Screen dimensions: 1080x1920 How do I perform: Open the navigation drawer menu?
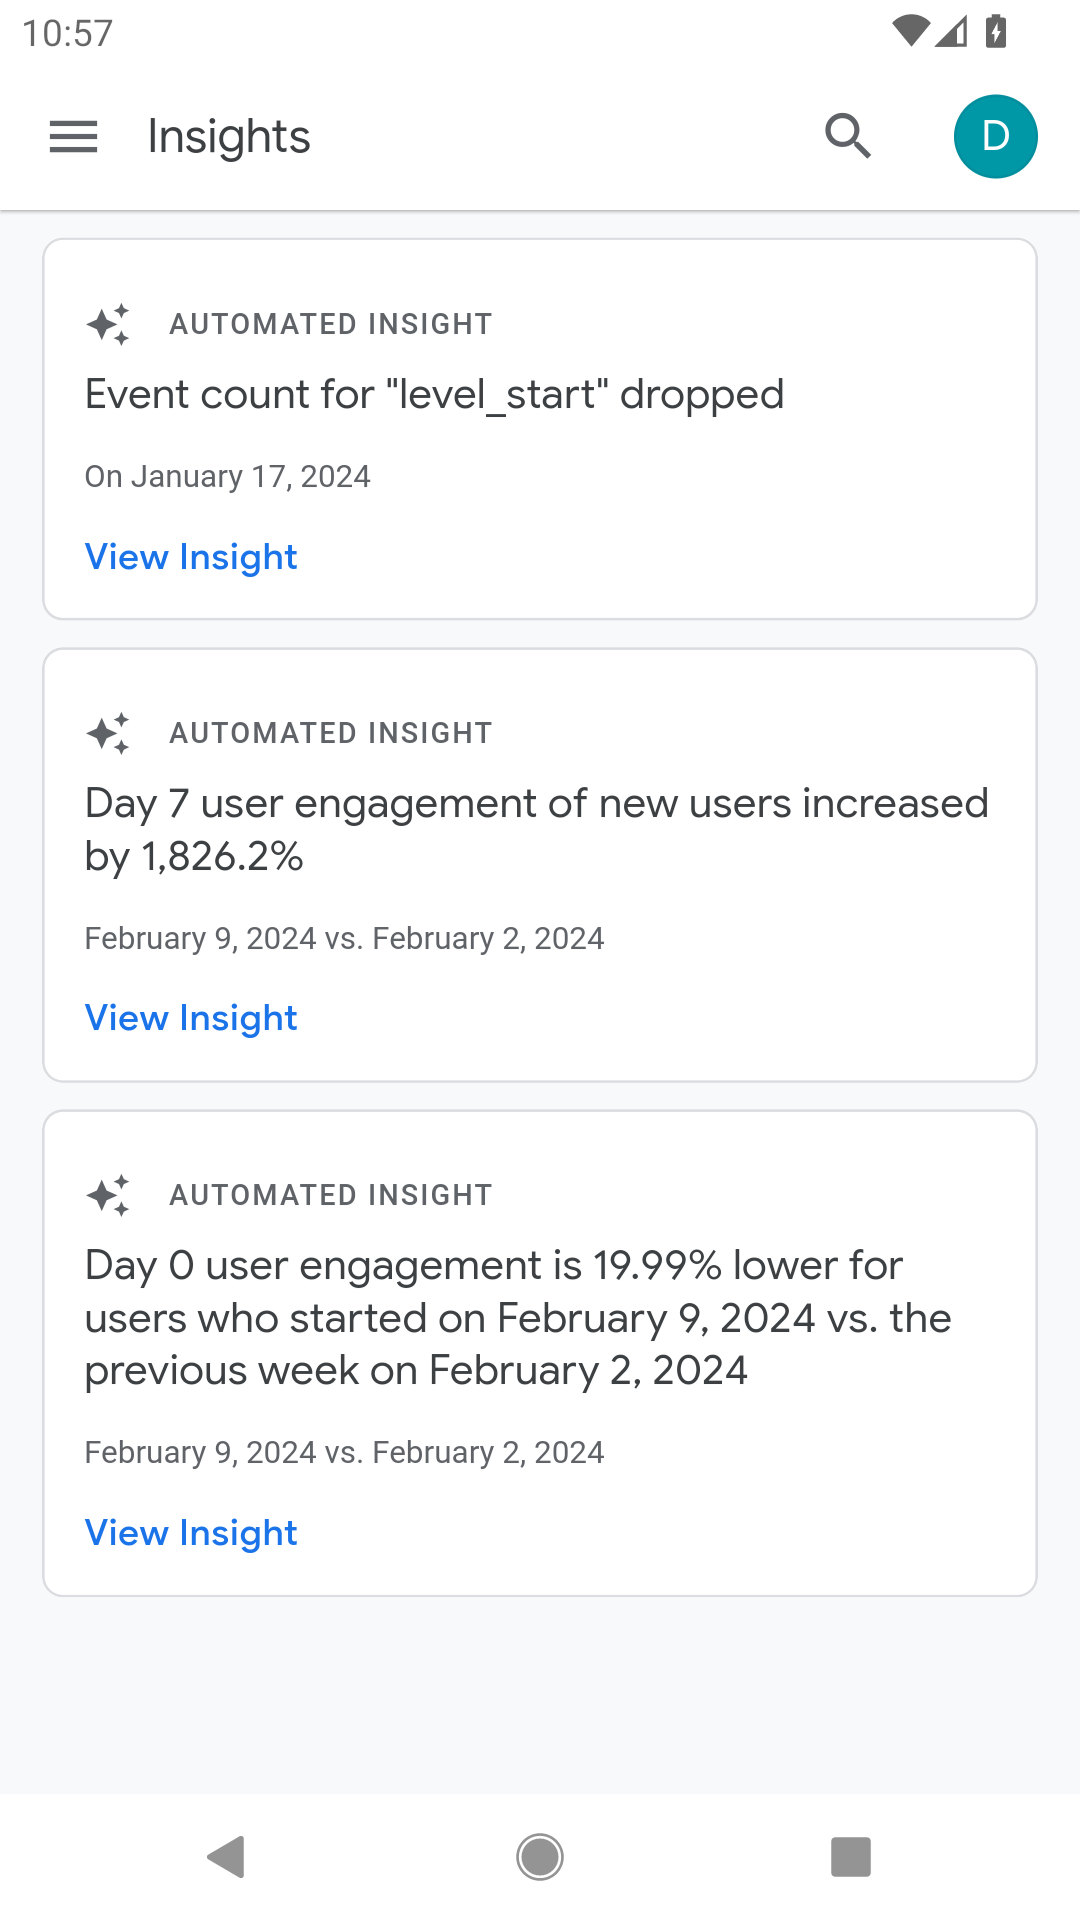tap(73, 136)
